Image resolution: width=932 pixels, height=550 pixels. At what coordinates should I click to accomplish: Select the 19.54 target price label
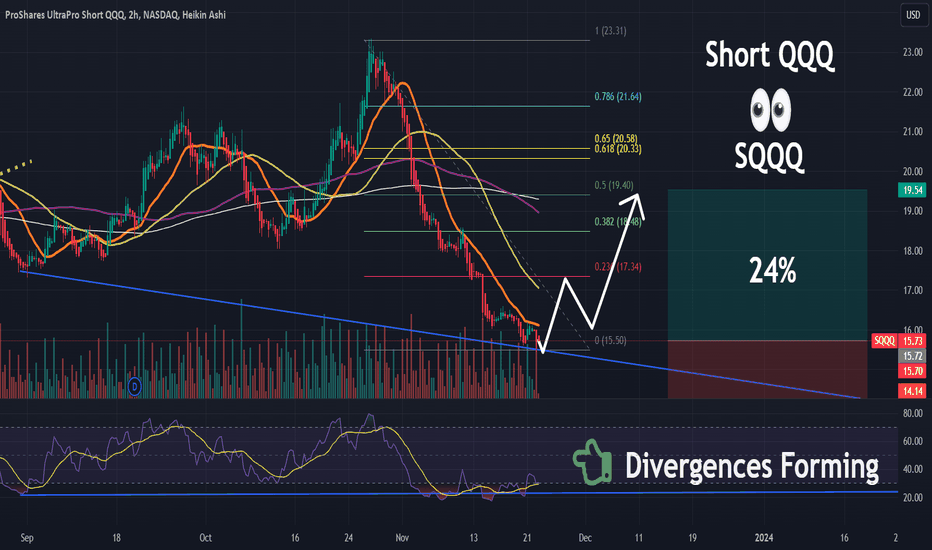(x=913, y=190)
